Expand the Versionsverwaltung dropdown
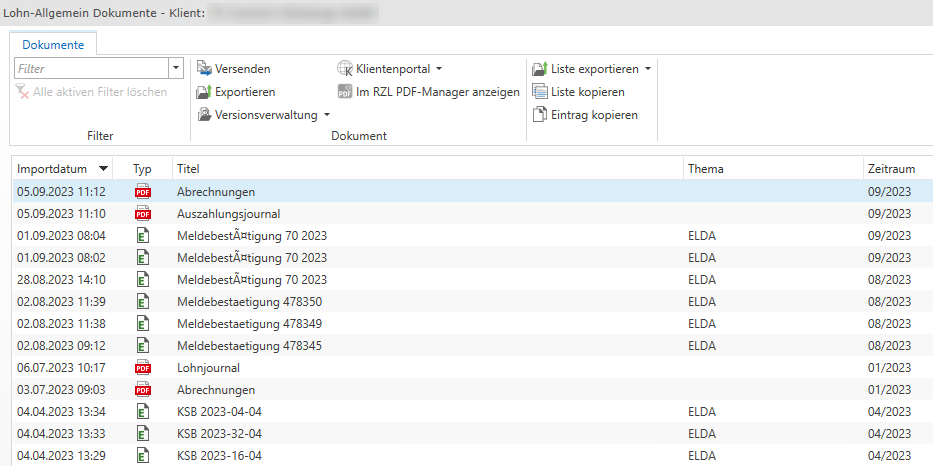The height and width of the screenshot is (466, 933). (x=327, y=115)
